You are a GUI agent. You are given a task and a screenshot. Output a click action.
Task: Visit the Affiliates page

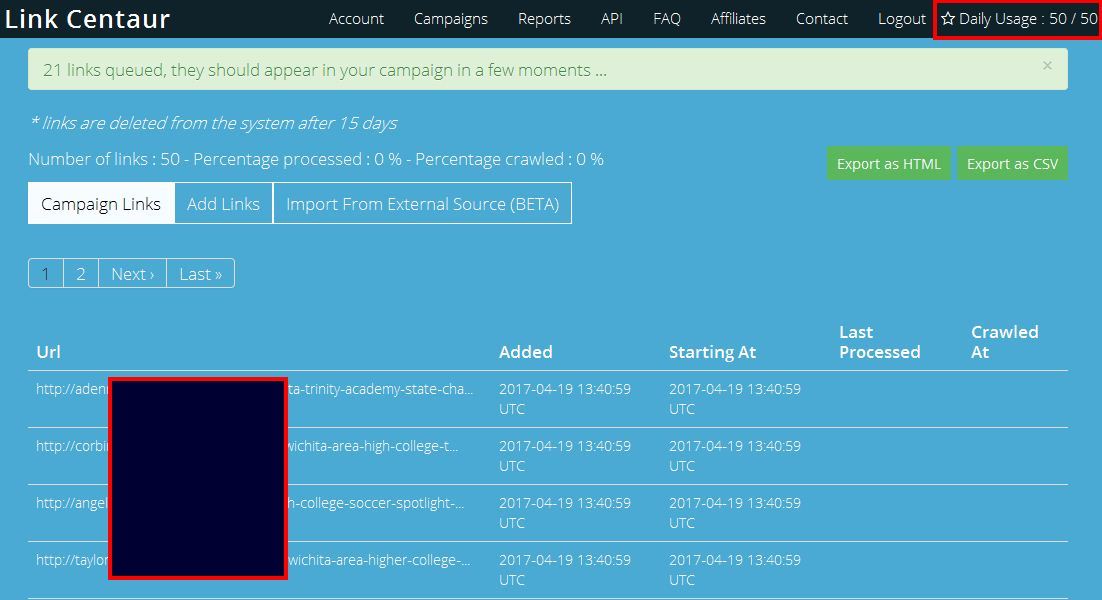(x=738, y=19)
